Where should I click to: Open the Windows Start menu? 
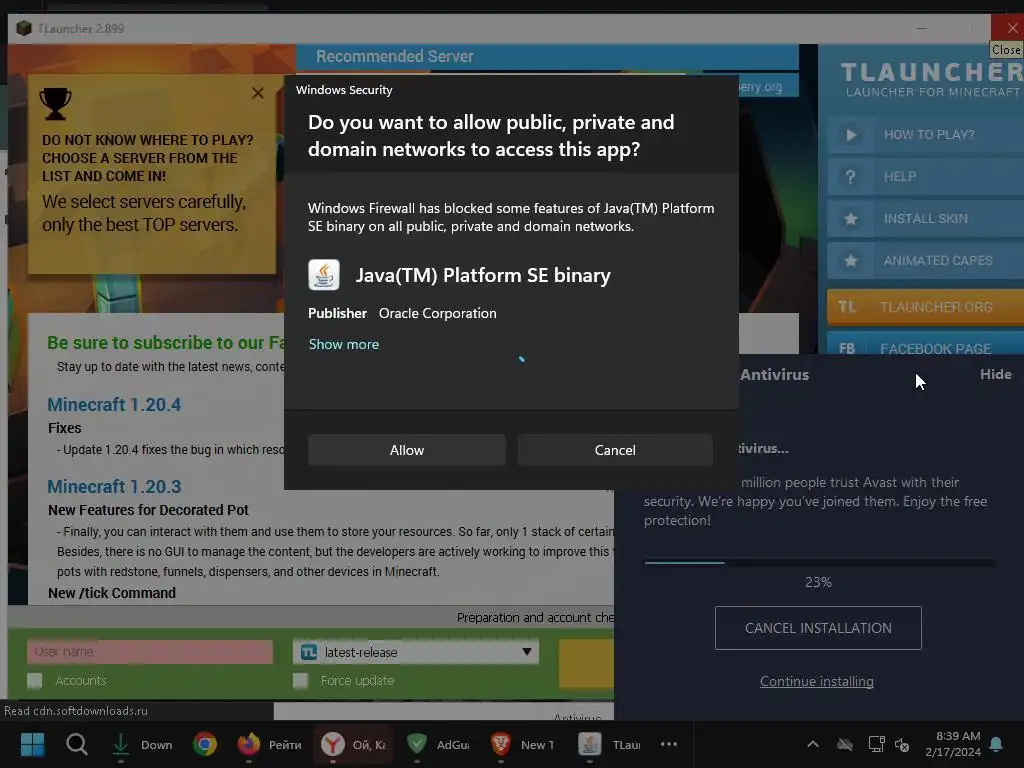(x=32, y=744)
